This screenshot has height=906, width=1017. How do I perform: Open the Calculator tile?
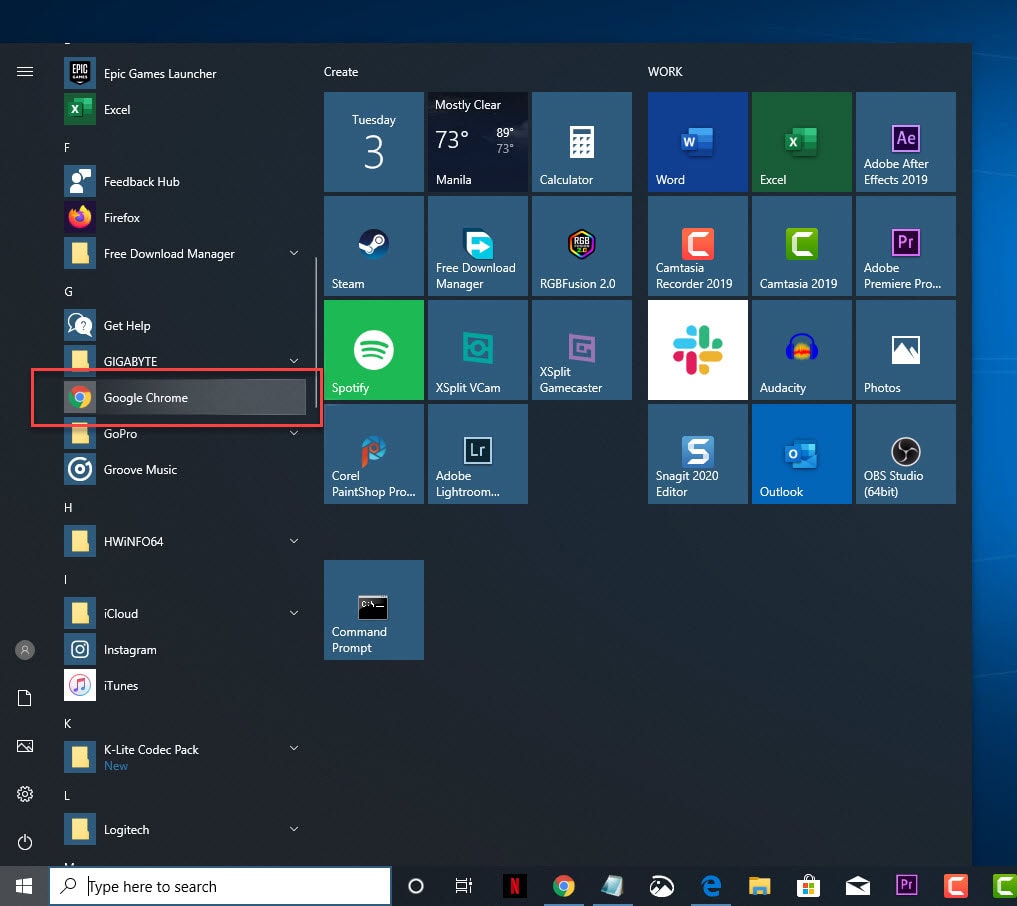point(582,142)
